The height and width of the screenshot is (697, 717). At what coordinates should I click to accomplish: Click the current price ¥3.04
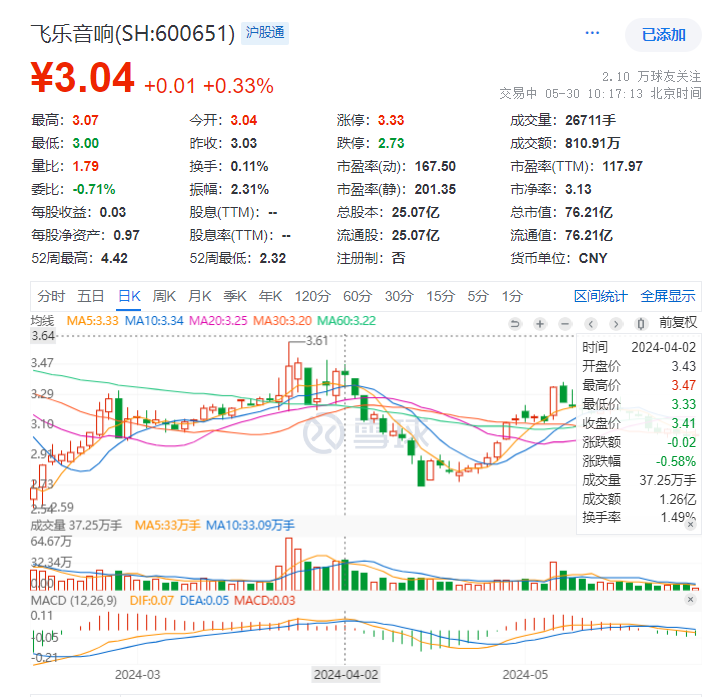82,77
